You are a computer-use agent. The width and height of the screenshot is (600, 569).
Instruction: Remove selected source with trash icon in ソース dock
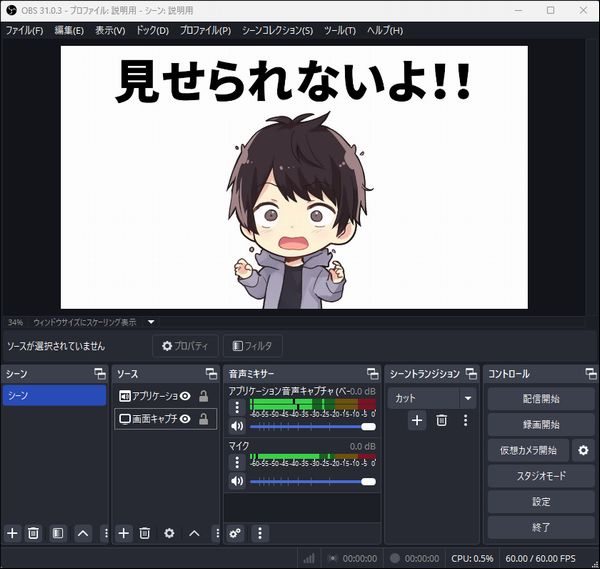tap(145, 533)
